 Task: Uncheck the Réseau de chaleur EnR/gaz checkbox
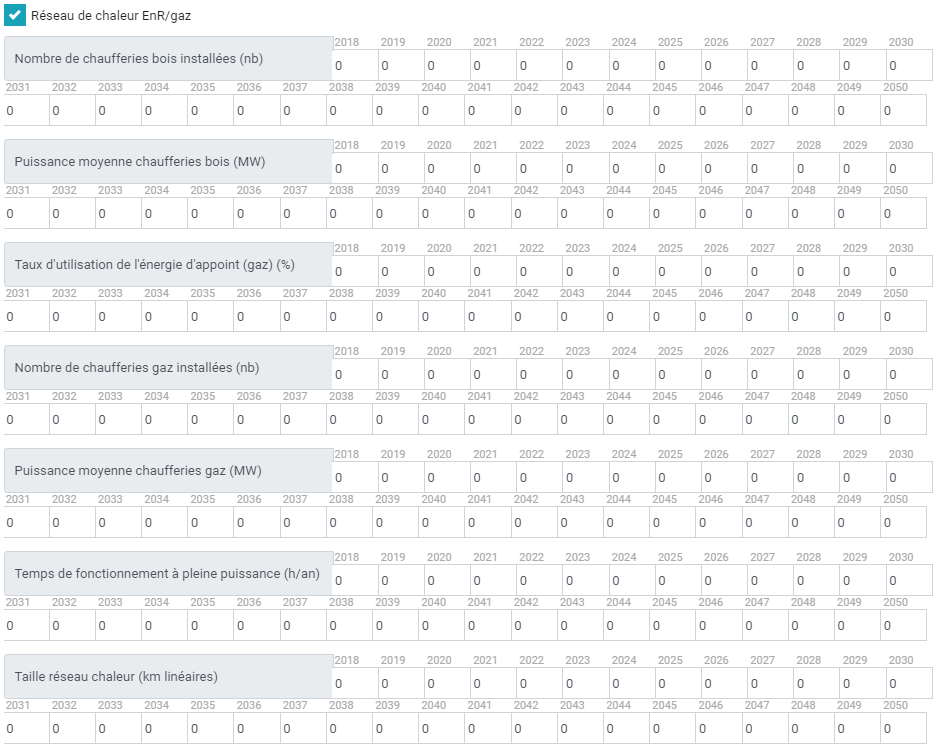click(14, 15)
